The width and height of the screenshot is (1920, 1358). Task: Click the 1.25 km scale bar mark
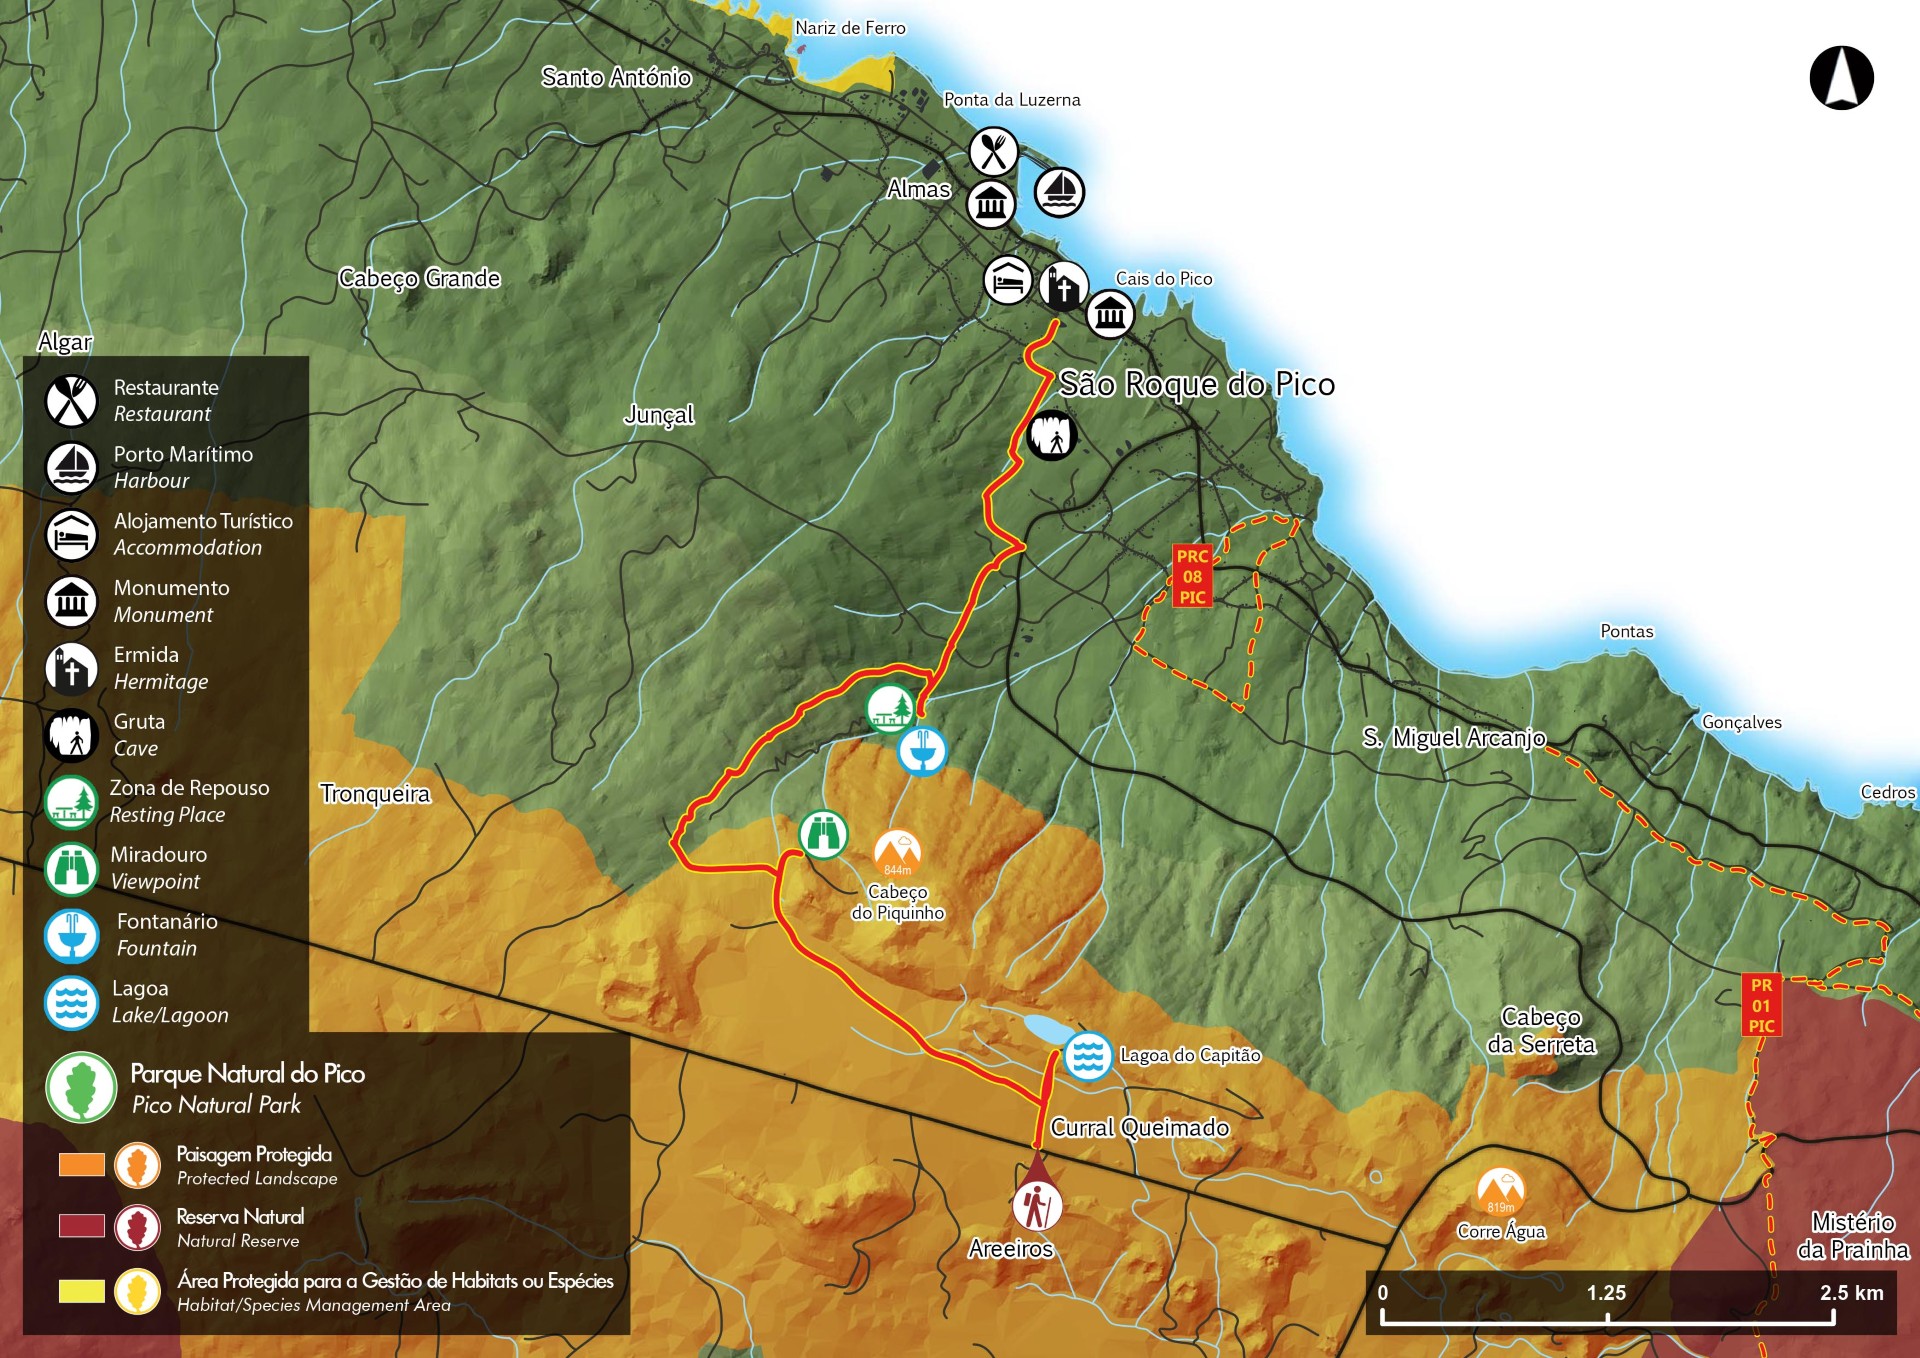pyautogui.click(x=1606, y=1293)
